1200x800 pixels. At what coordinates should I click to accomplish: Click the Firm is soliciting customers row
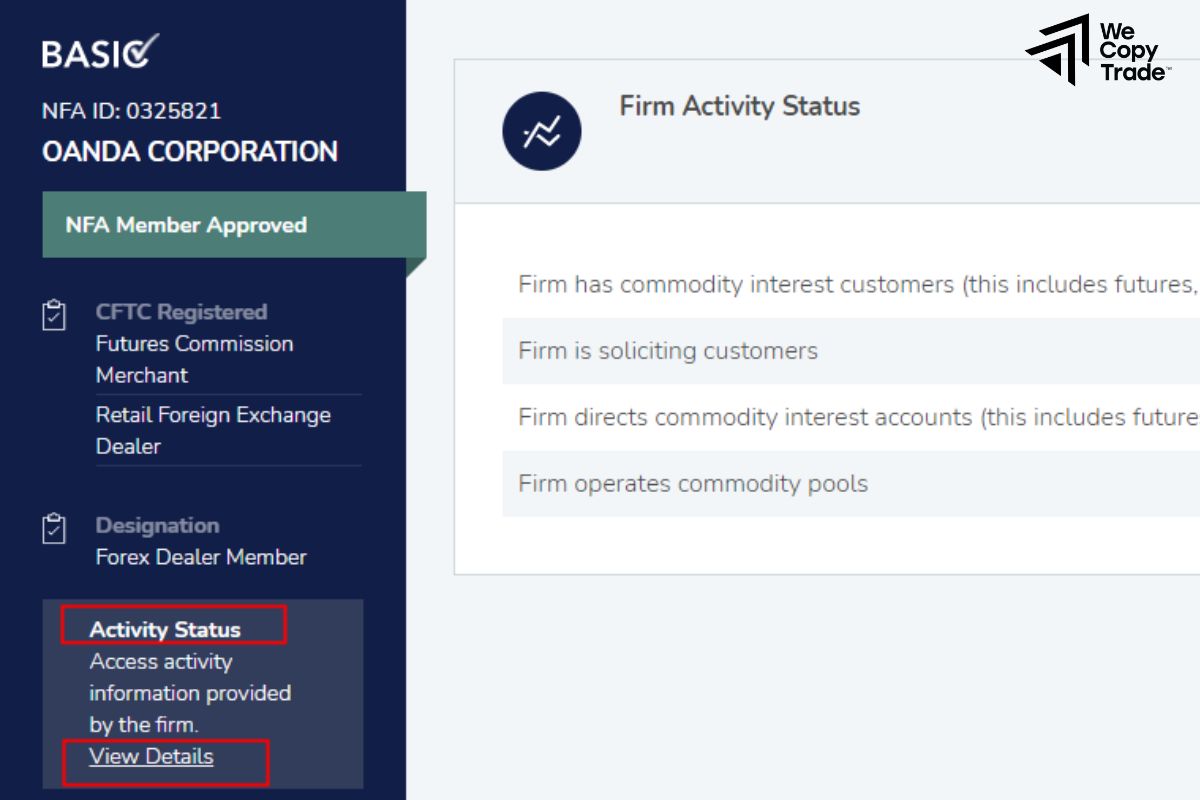pos(667,351)
